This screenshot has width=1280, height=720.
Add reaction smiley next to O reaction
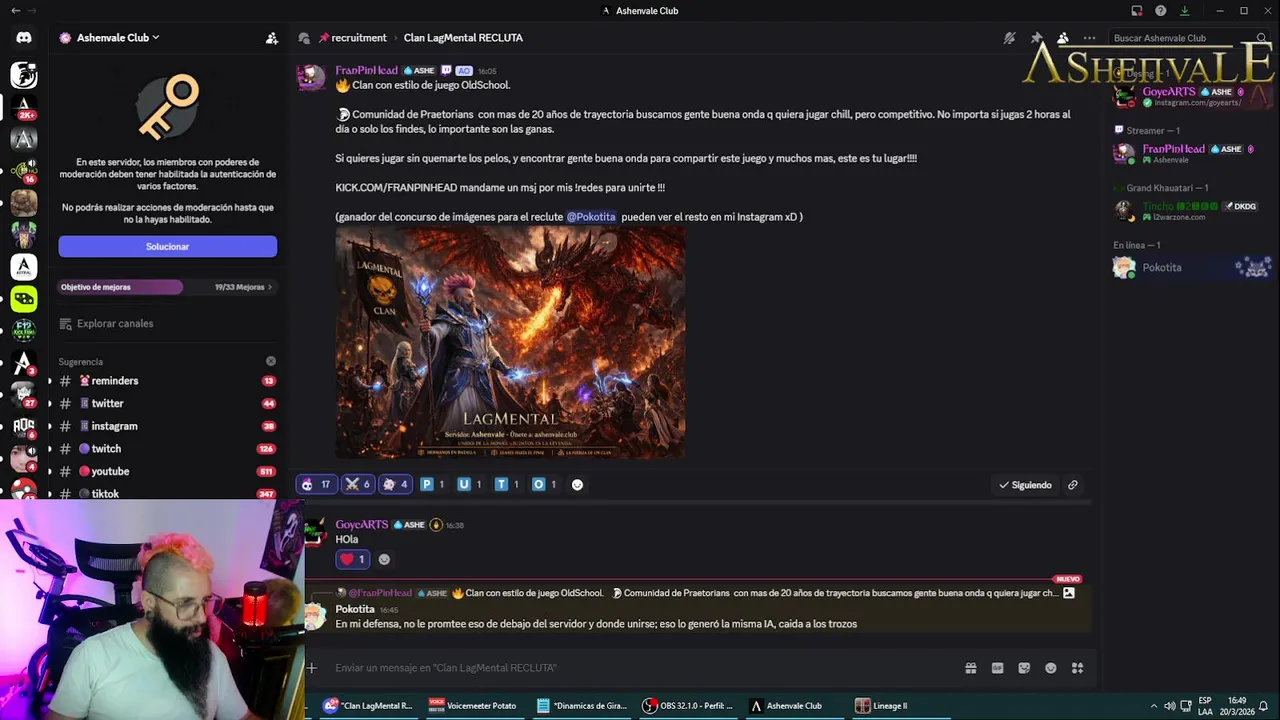tap(577, 484)
